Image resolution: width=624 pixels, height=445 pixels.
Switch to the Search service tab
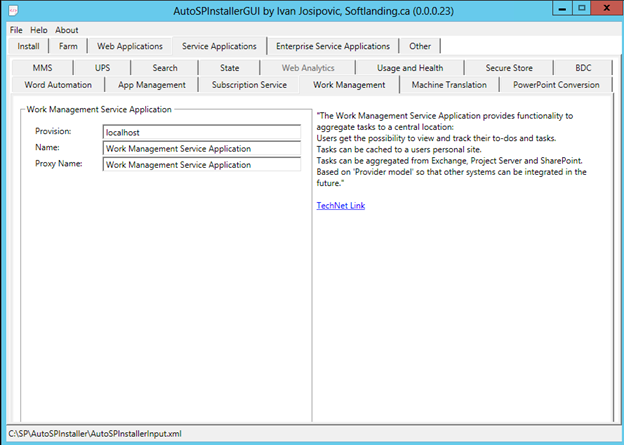[165, 68]
